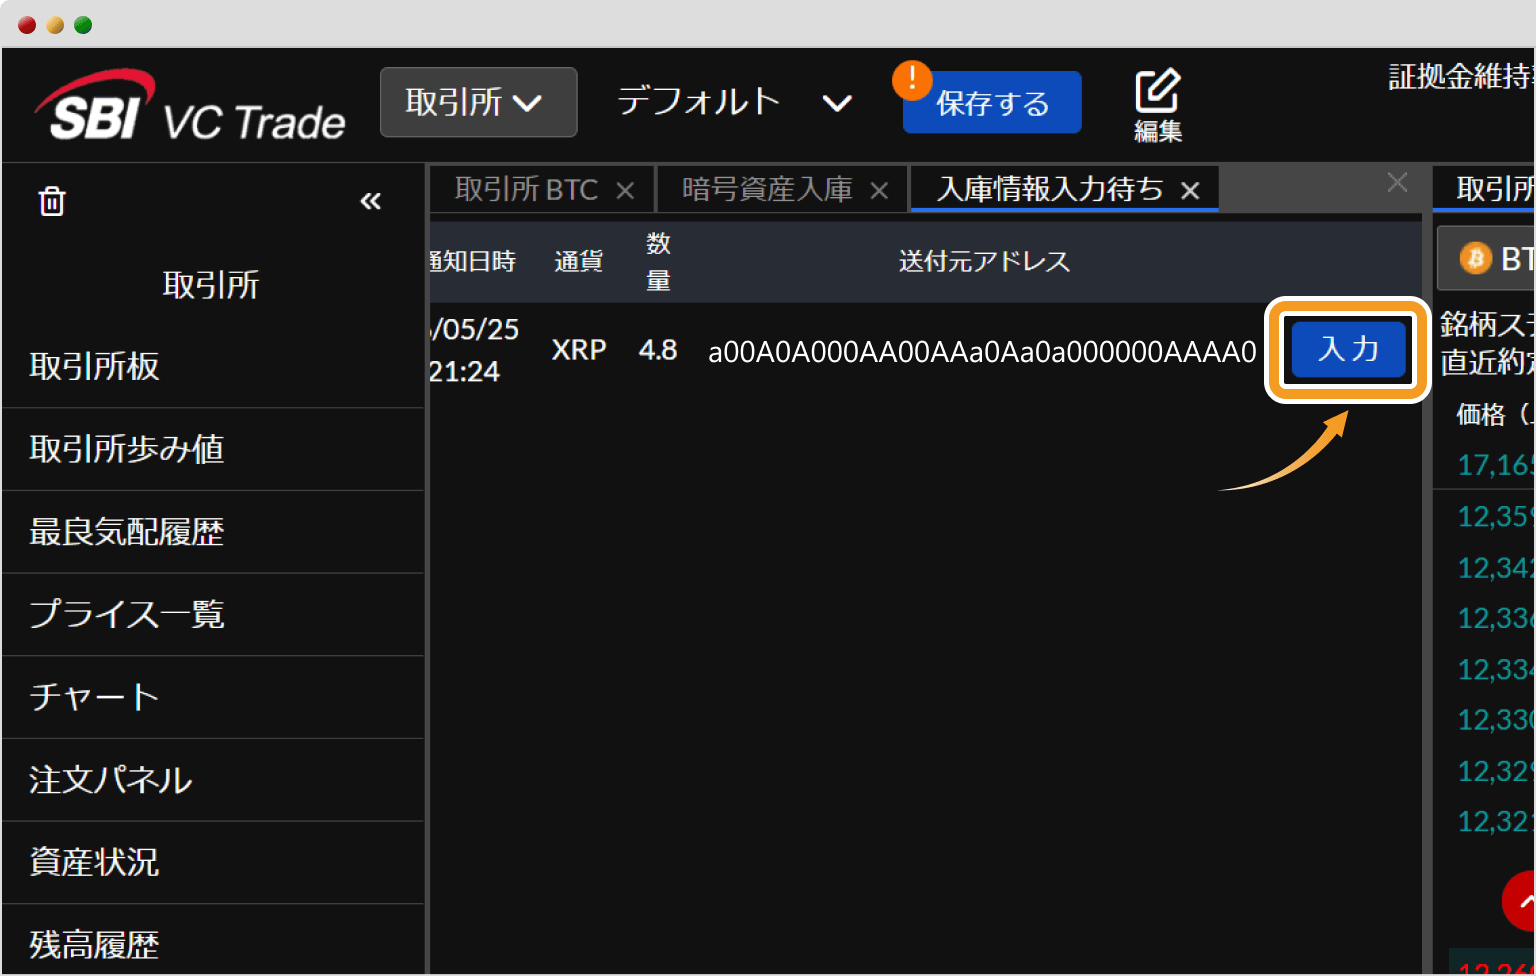Screen dimensions: 1536x976
Task: Click the orange exclamation alert badge
Action: pyautogui.click(x=912, y=80)
